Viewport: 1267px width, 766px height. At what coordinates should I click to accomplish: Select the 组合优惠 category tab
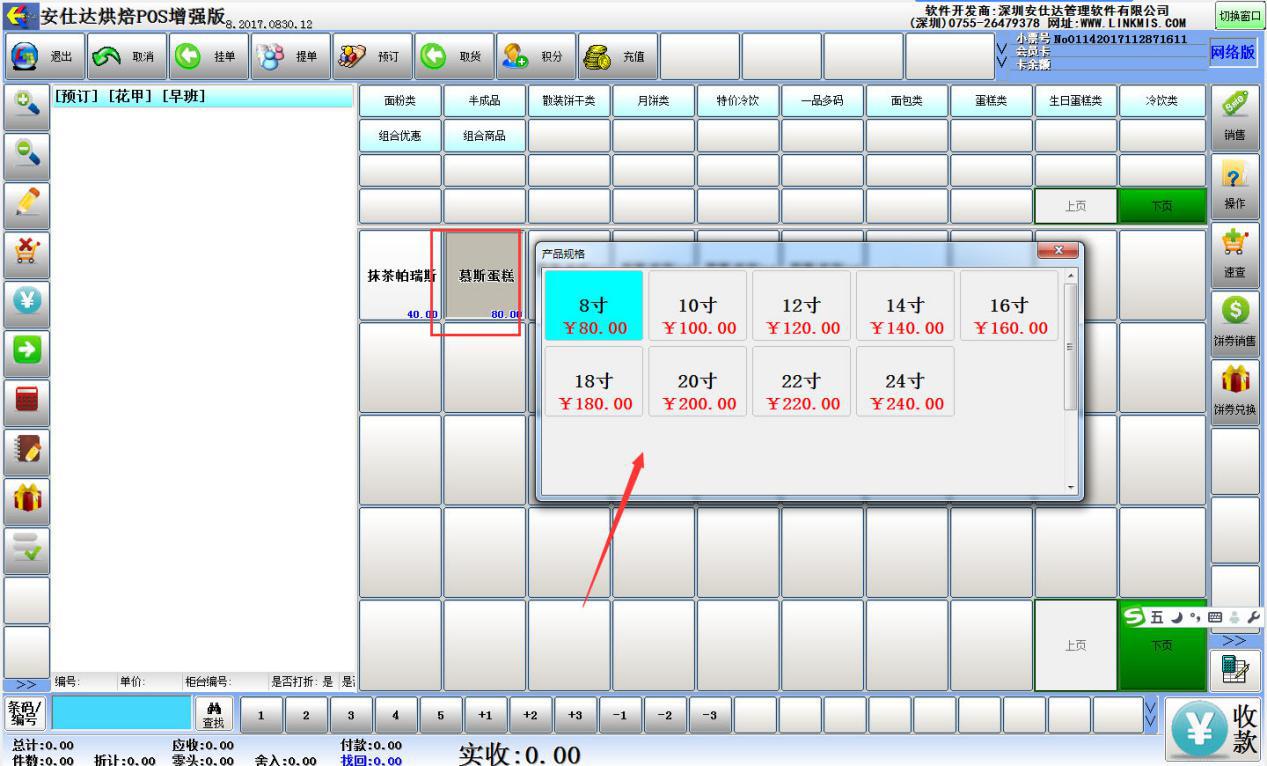coord(400,135)
